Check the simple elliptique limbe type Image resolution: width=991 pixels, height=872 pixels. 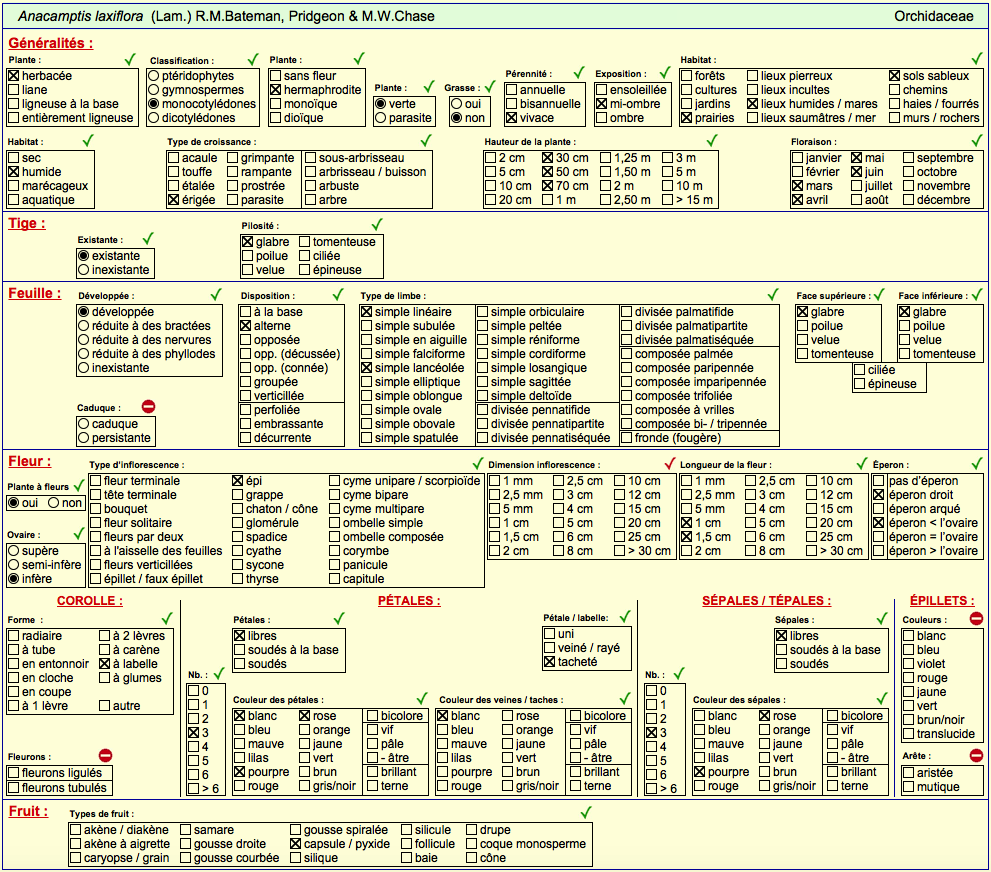367,382
